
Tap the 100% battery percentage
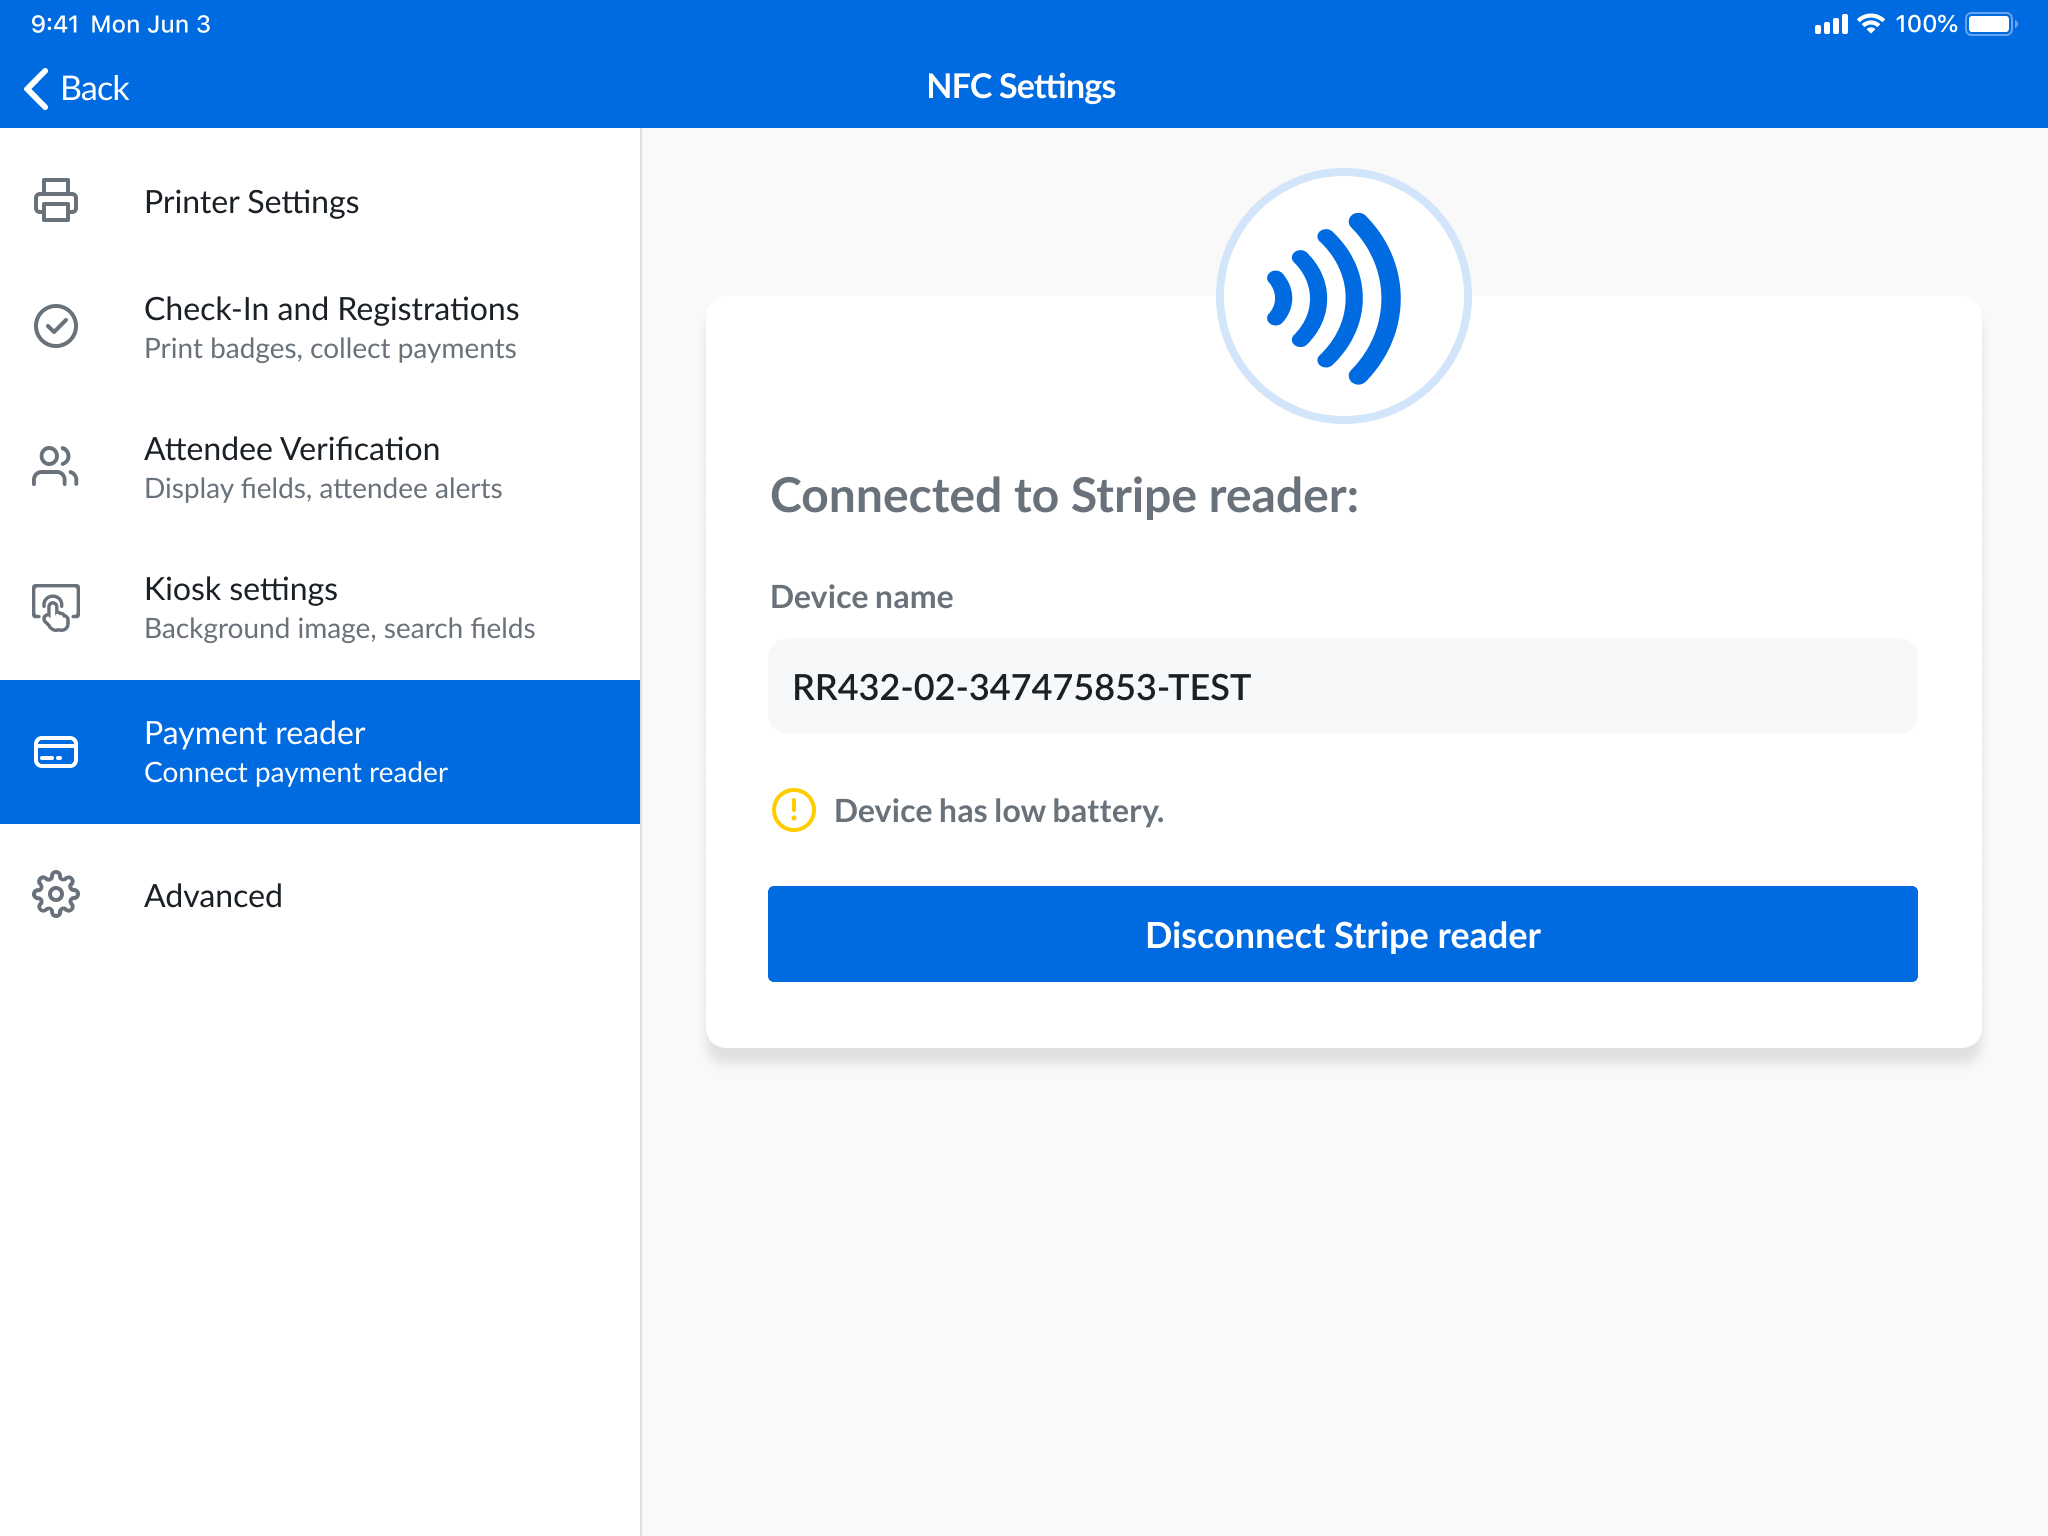(1926, 24)
